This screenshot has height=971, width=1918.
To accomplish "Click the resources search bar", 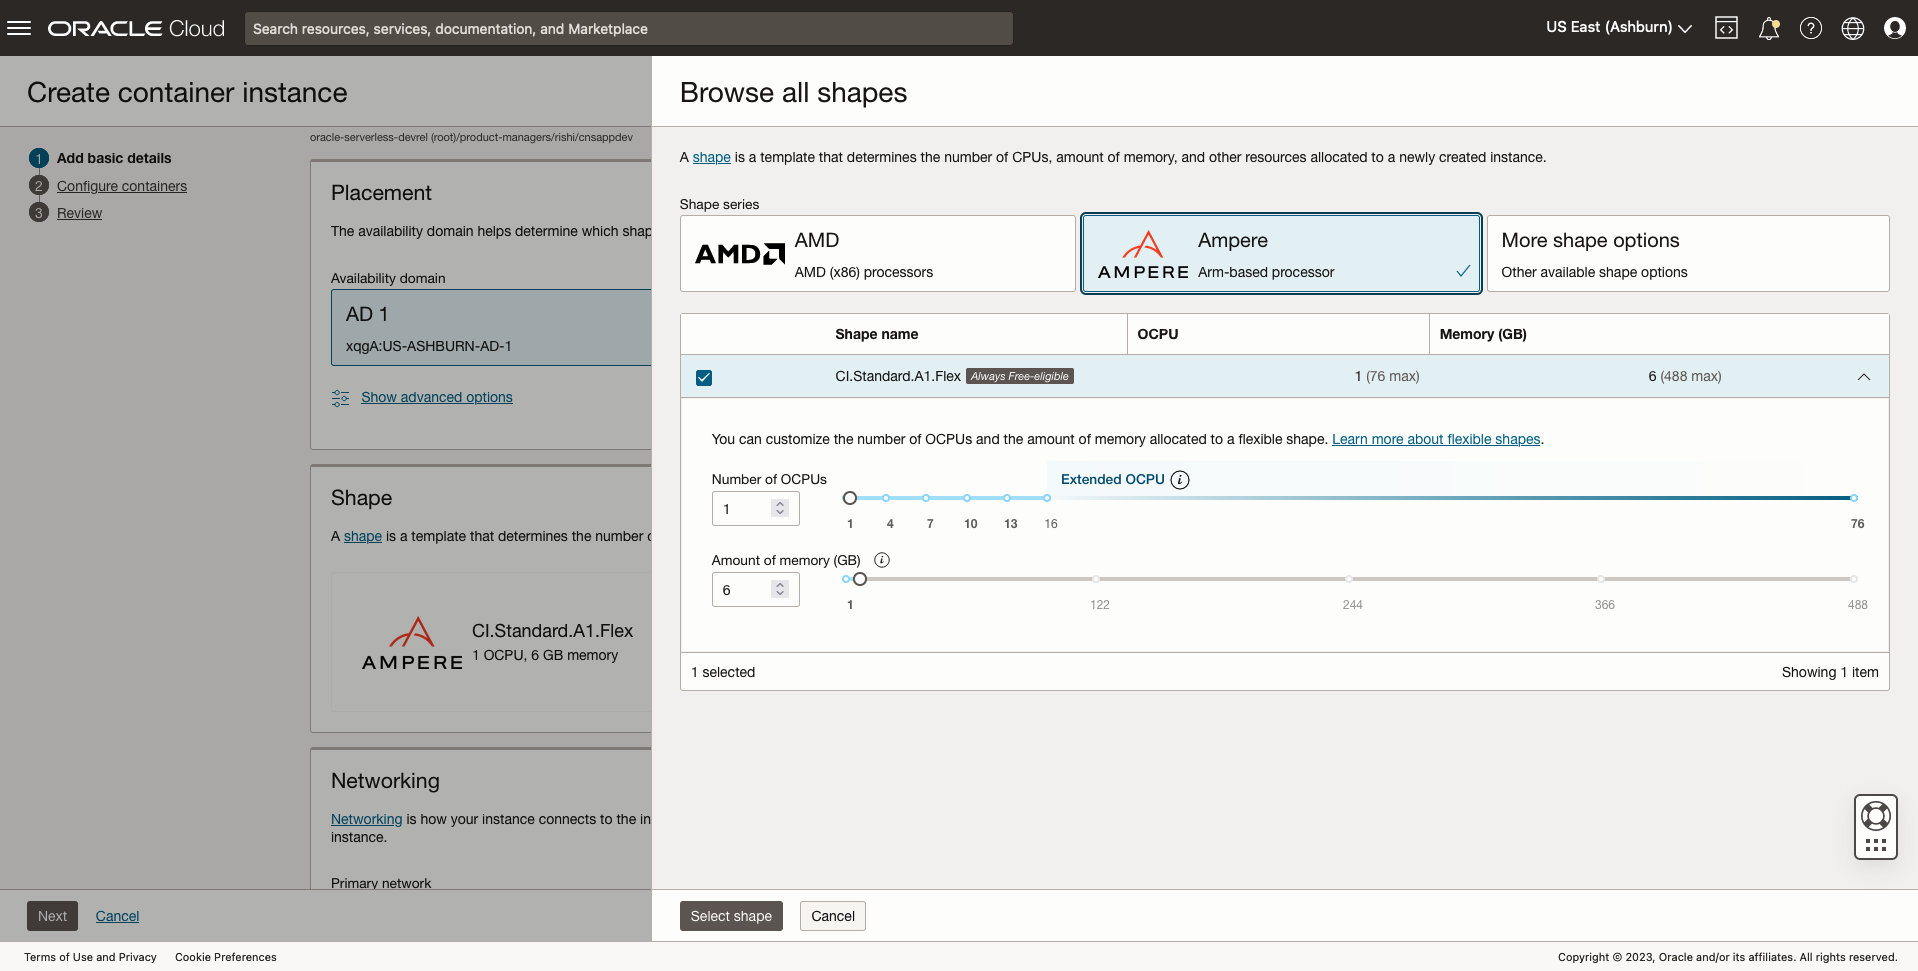I will [x=628, y=28].
